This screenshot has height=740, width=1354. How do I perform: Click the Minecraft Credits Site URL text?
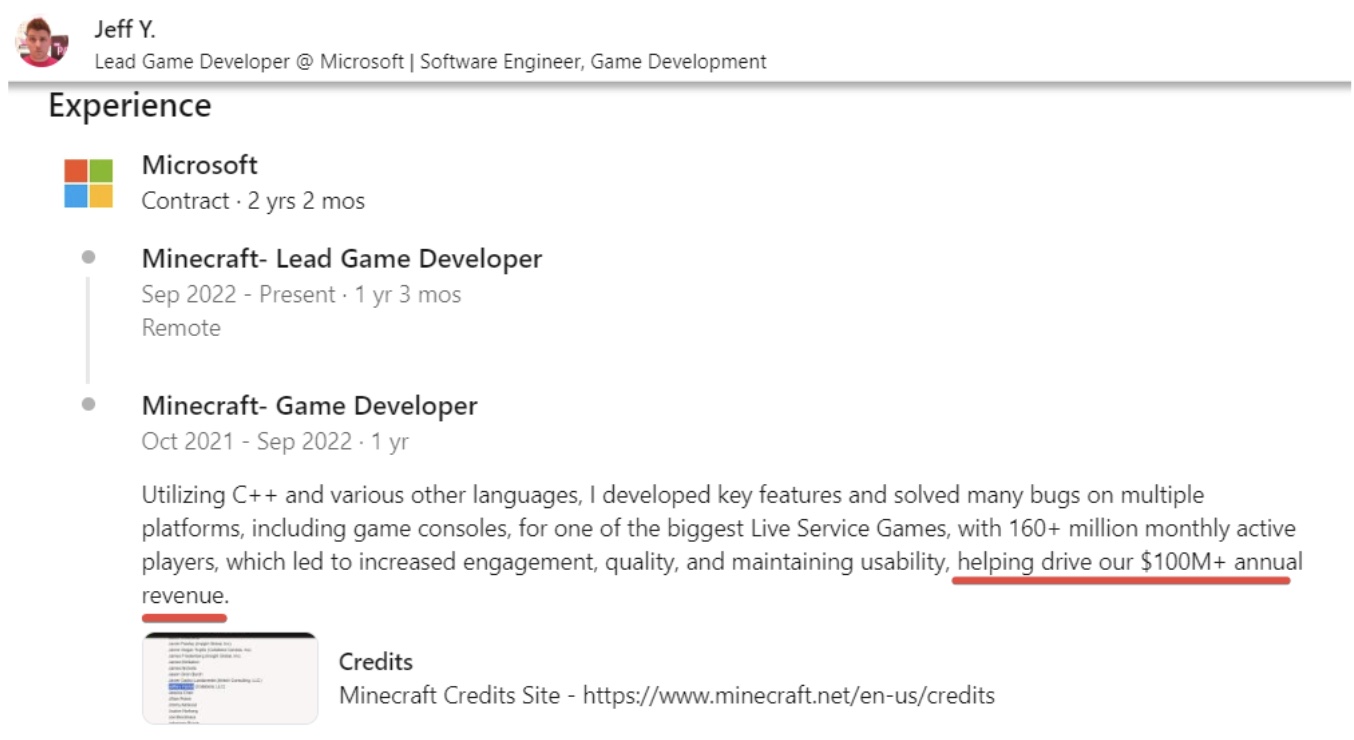click(788, 695)
